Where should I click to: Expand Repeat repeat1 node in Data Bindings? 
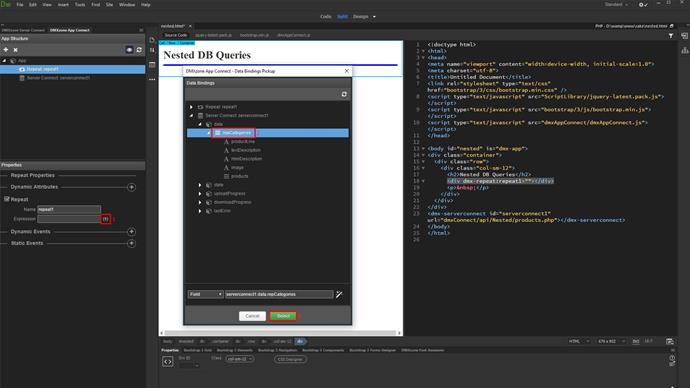click(x=191, y=107)
